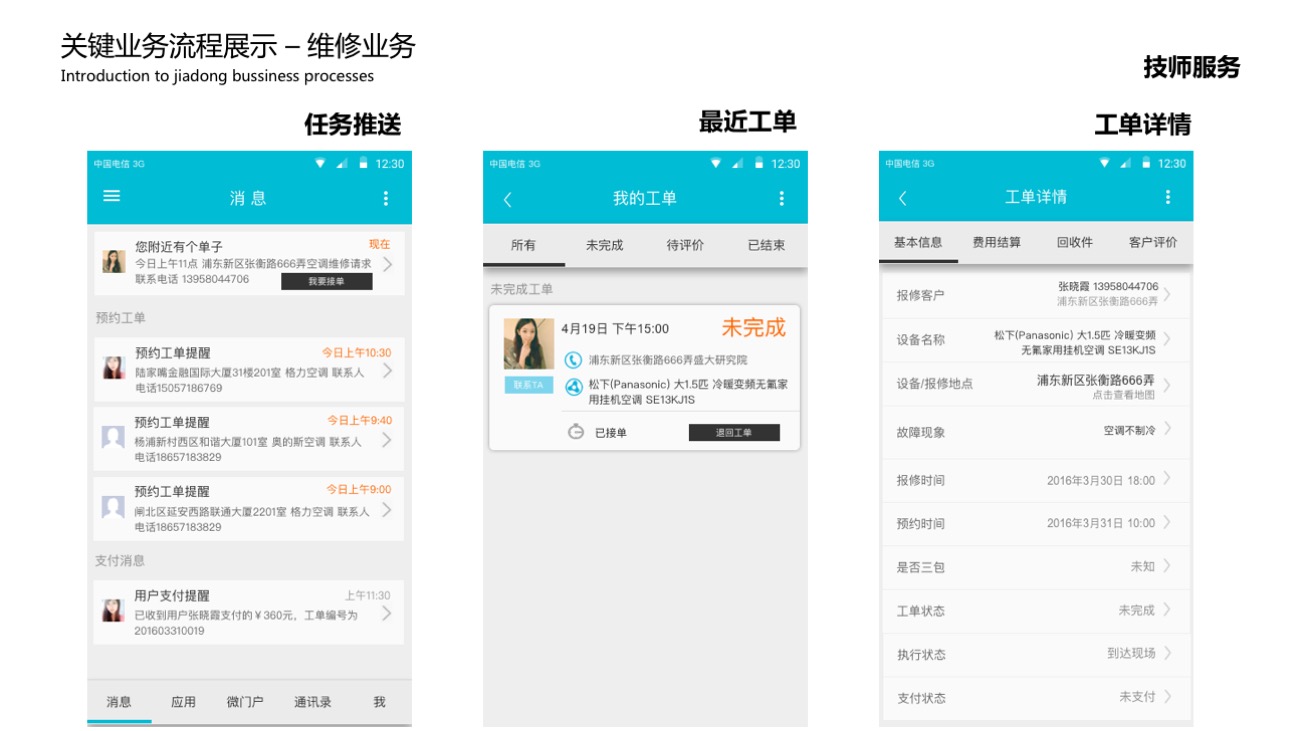Tap the clock icon beside 已接单
Viewport: 1300px width, 731px height.
(575, 432)
